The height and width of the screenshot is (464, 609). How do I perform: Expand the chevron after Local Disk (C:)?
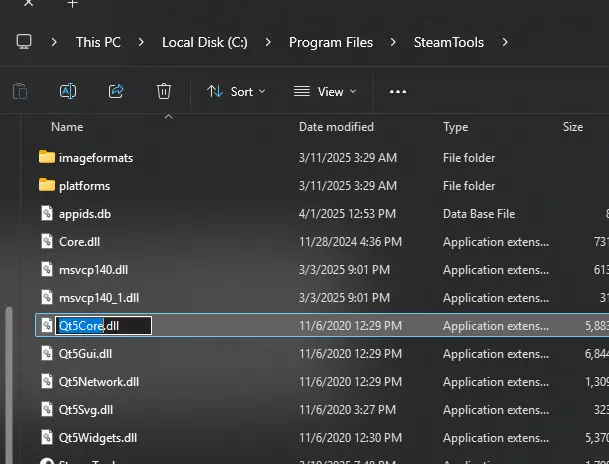pos(268,42)
